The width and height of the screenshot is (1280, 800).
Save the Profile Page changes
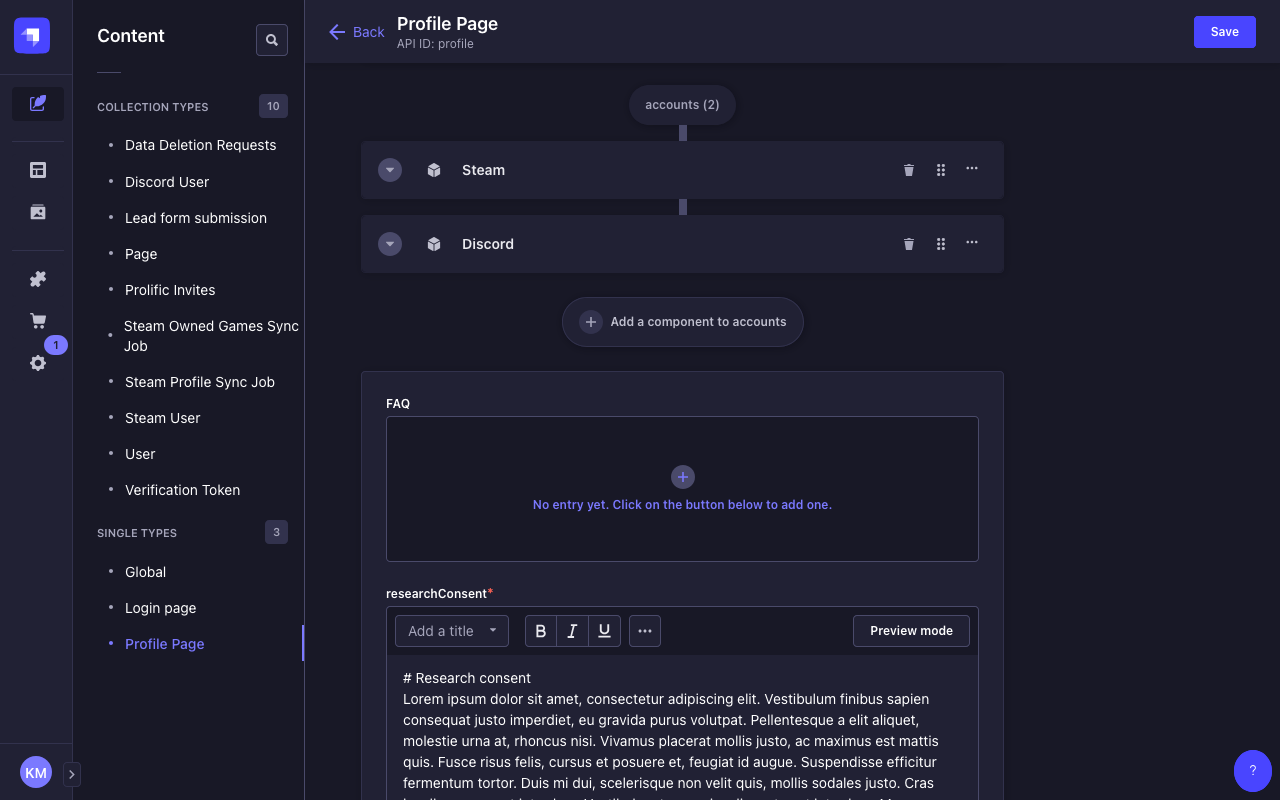coord(1224,31)
